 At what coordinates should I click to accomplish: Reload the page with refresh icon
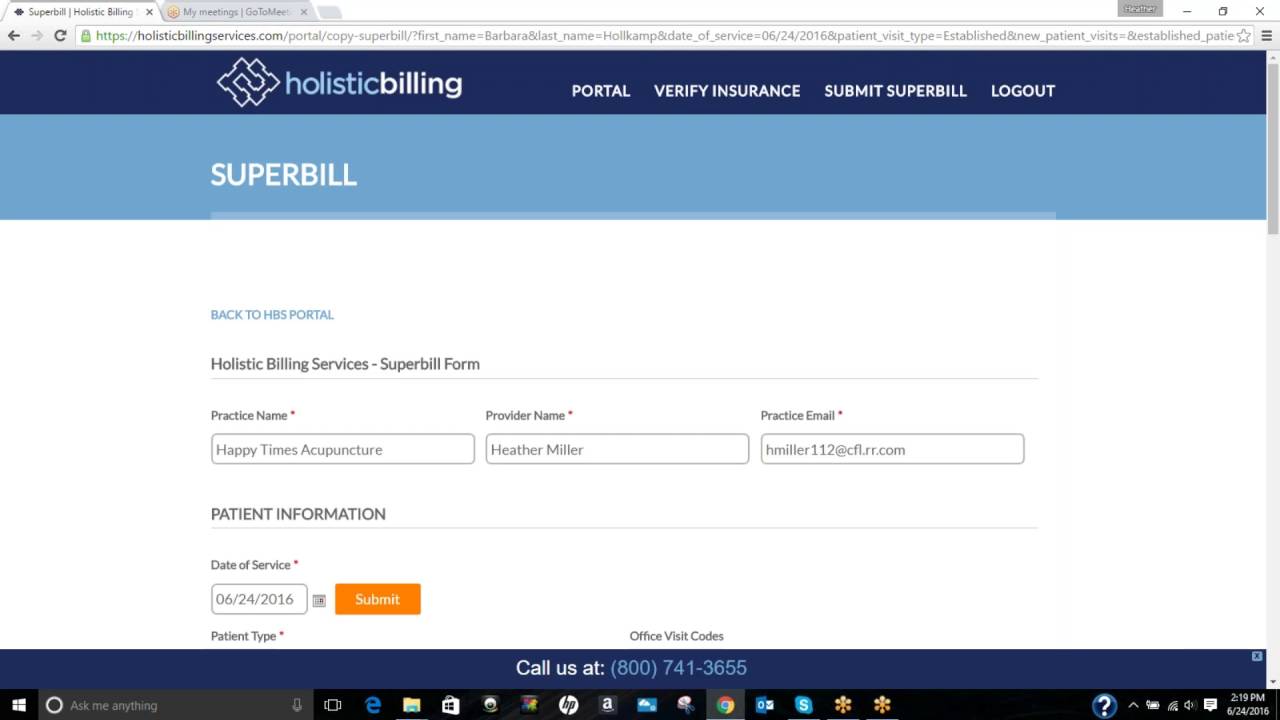point(60,35)
